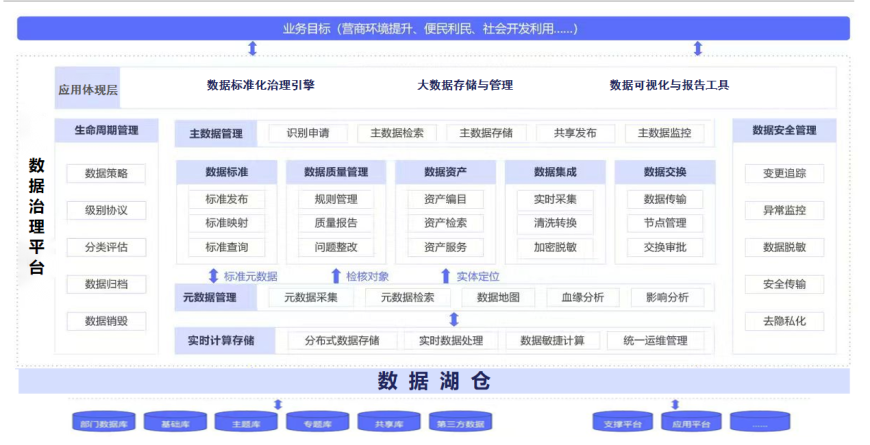
Task: Open 元数据采集 under metadata management
Action: pyautogui.click(x=309, y=297)
